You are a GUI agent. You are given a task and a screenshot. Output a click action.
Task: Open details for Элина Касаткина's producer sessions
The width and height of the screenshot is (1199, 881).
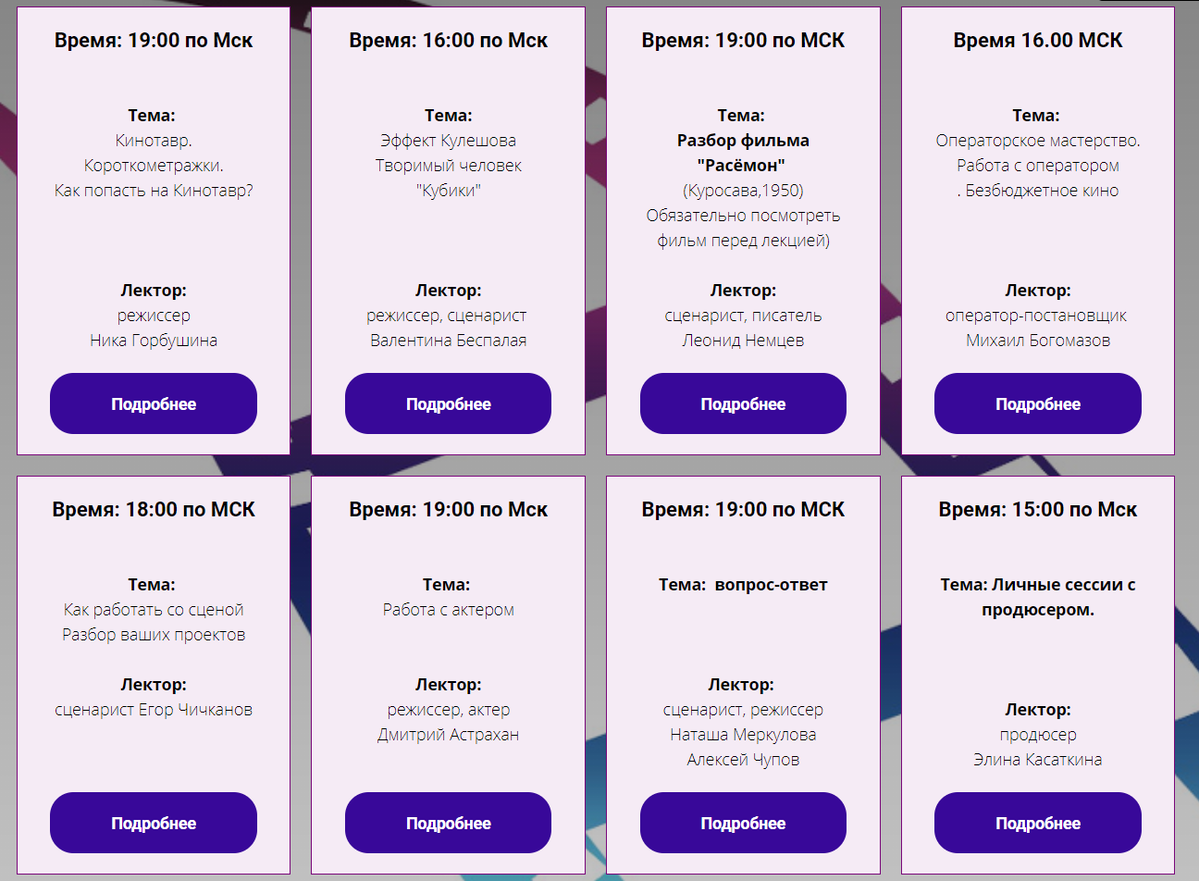coord(1037,823)
